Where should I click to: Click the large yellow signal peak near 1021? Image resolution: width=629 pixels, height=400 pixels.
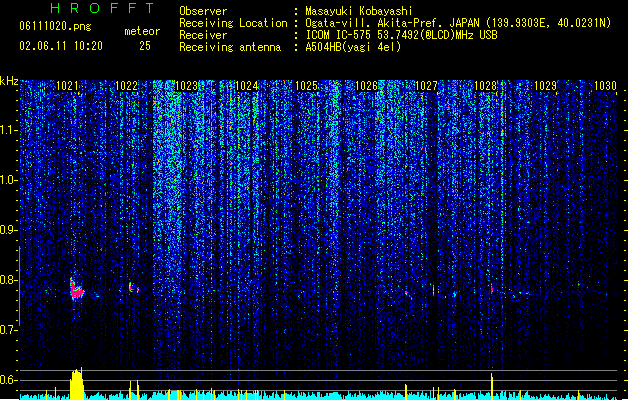(77, 384)
